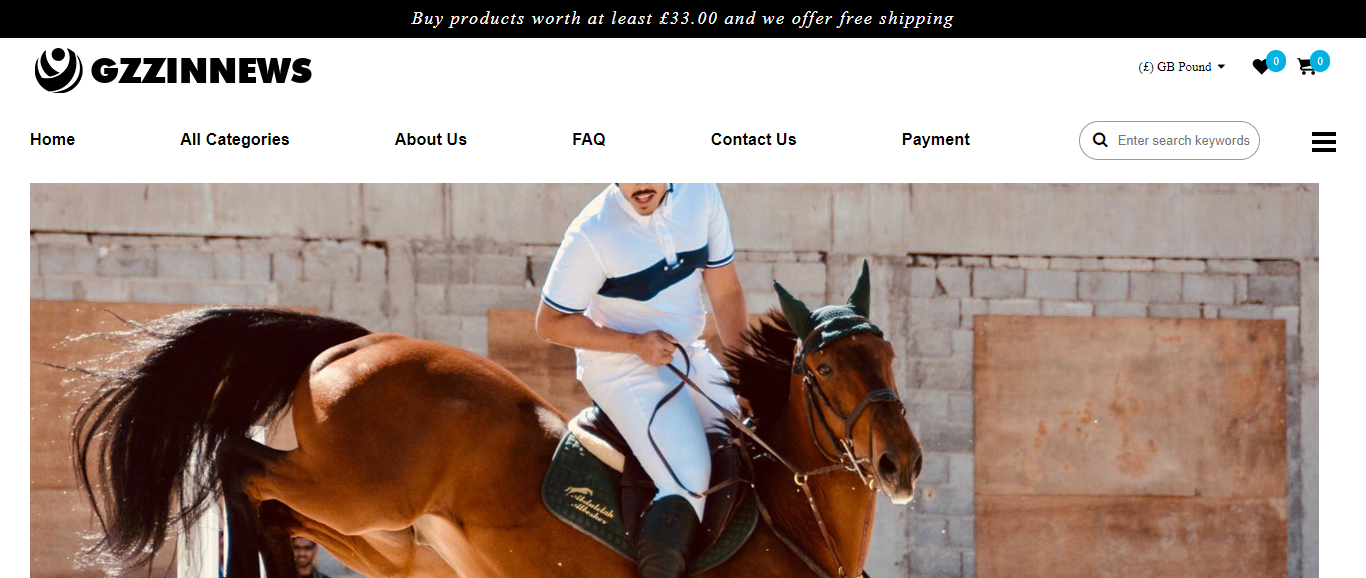
Task: Click the search magnifier icon
Action: (x=1100, y=140)
